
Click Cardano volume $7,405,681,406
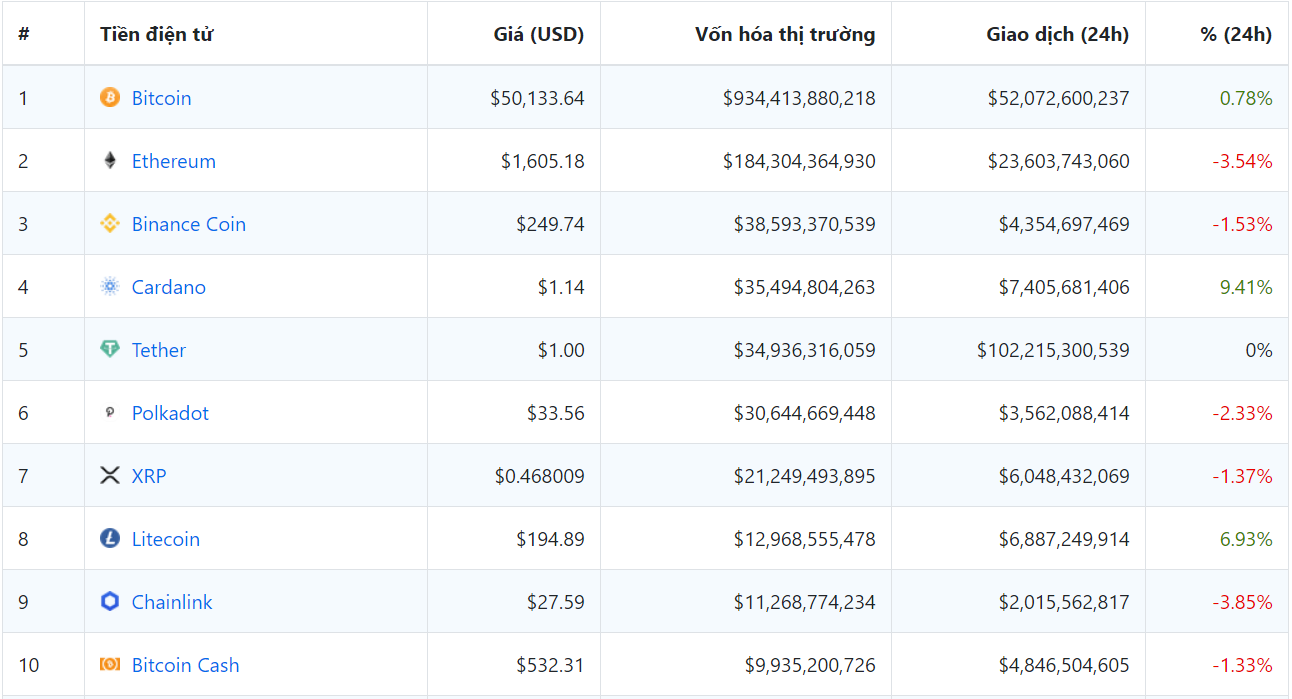click(1064, 287)
